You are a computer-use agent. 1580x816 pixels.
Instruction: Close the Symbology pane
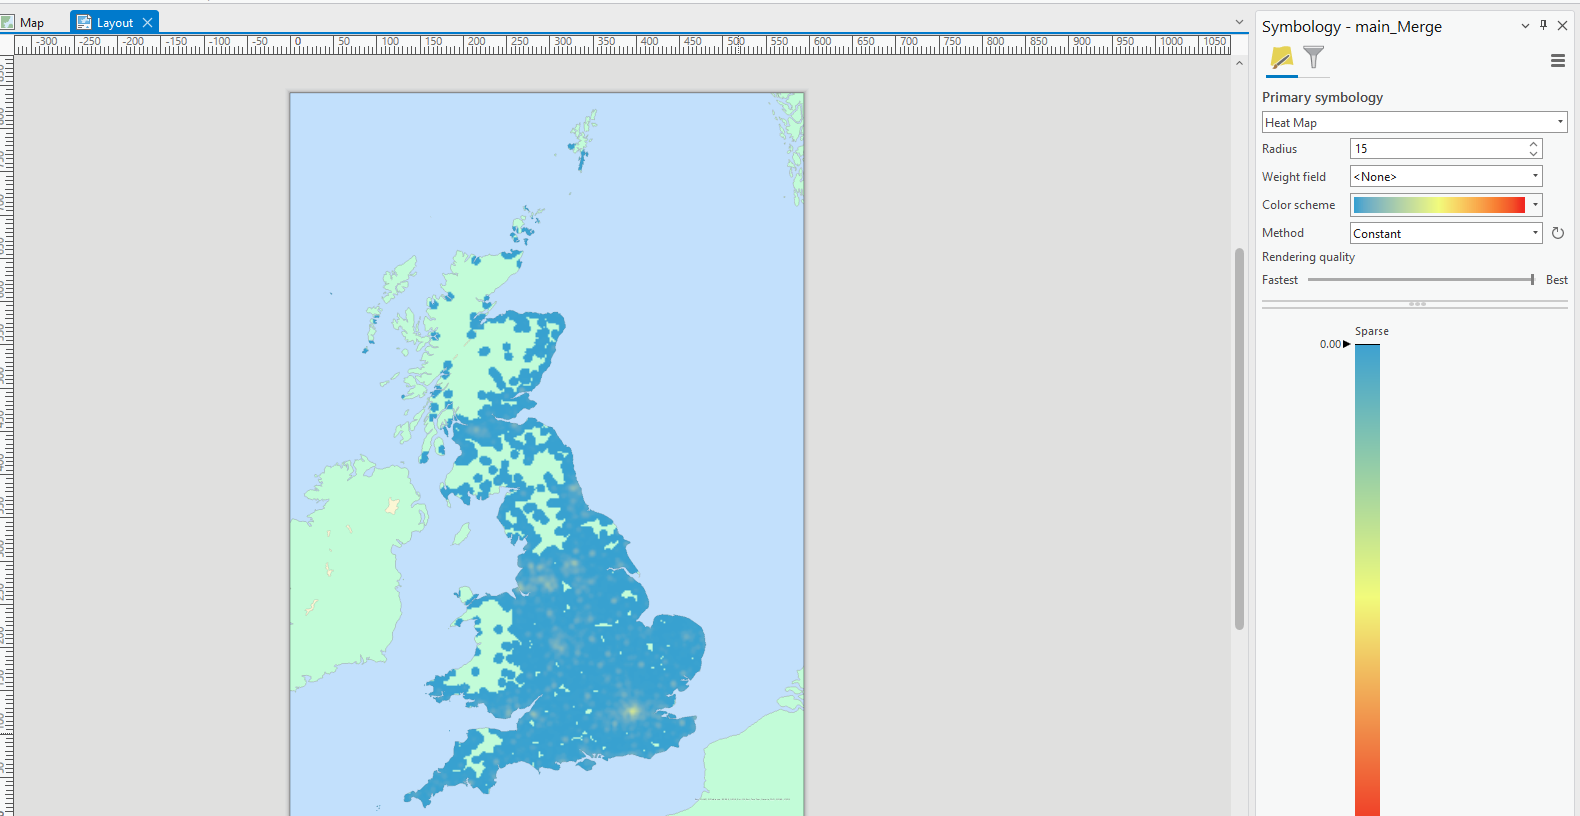click(x=1562, y=26)
